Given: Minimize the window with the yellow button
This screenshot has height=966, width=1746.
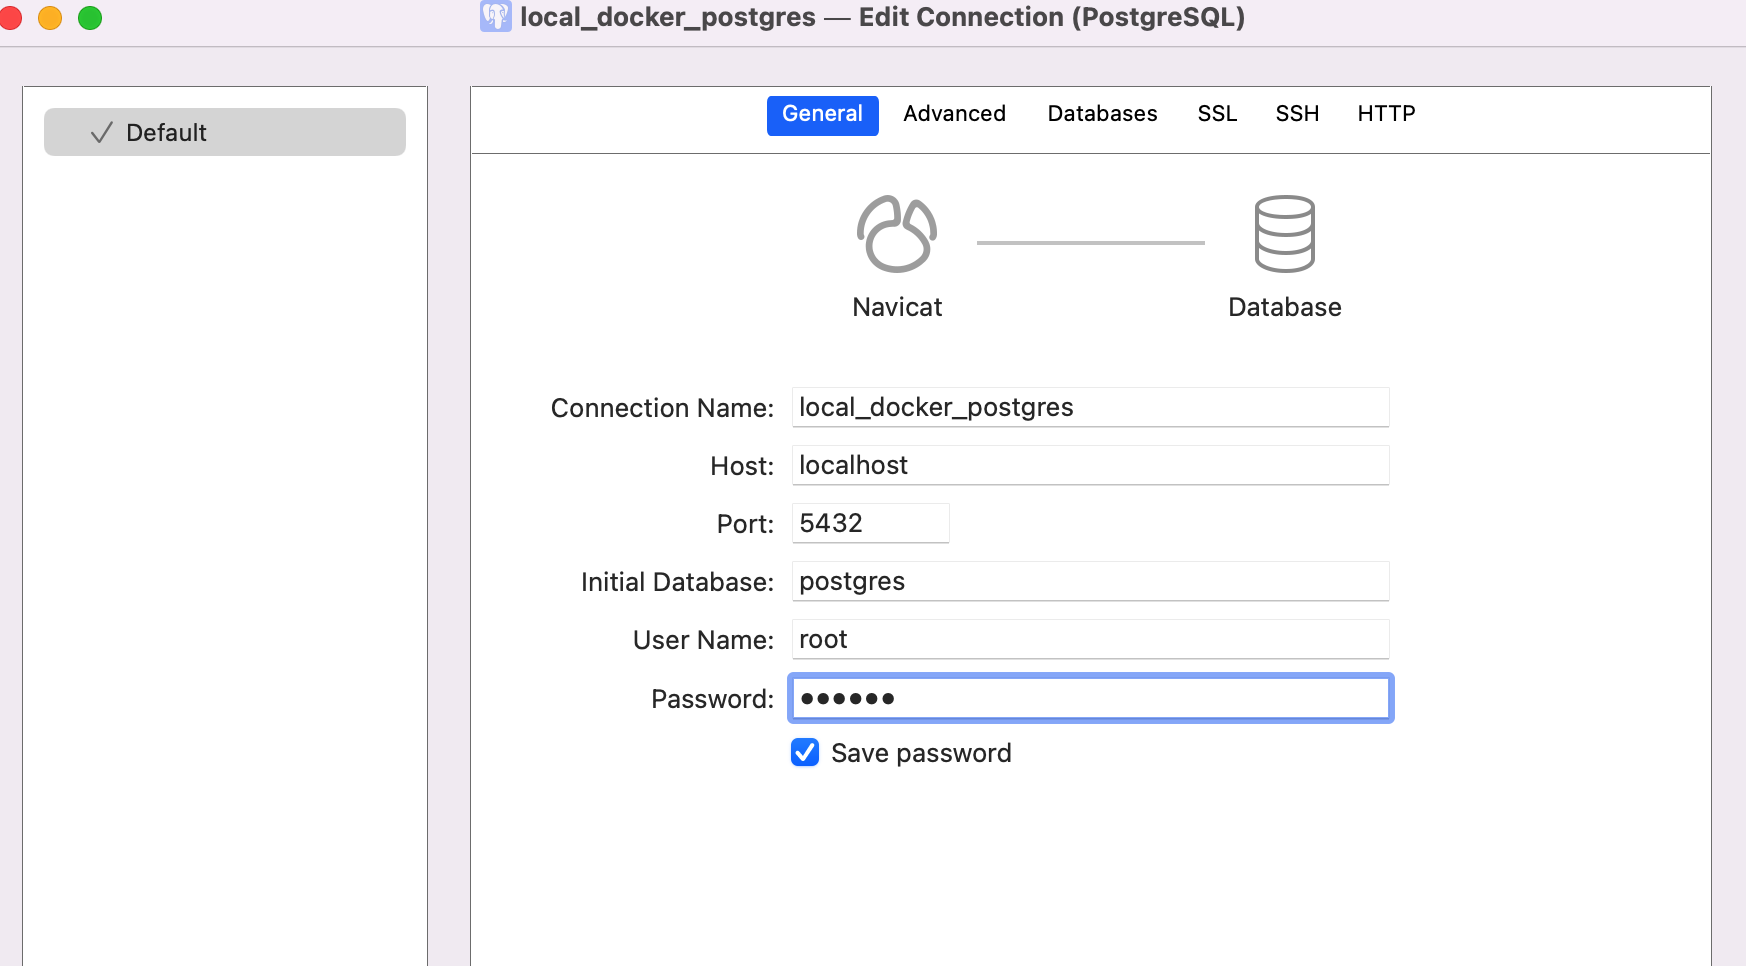Looking at the screenshot, I should click(50, 17).
